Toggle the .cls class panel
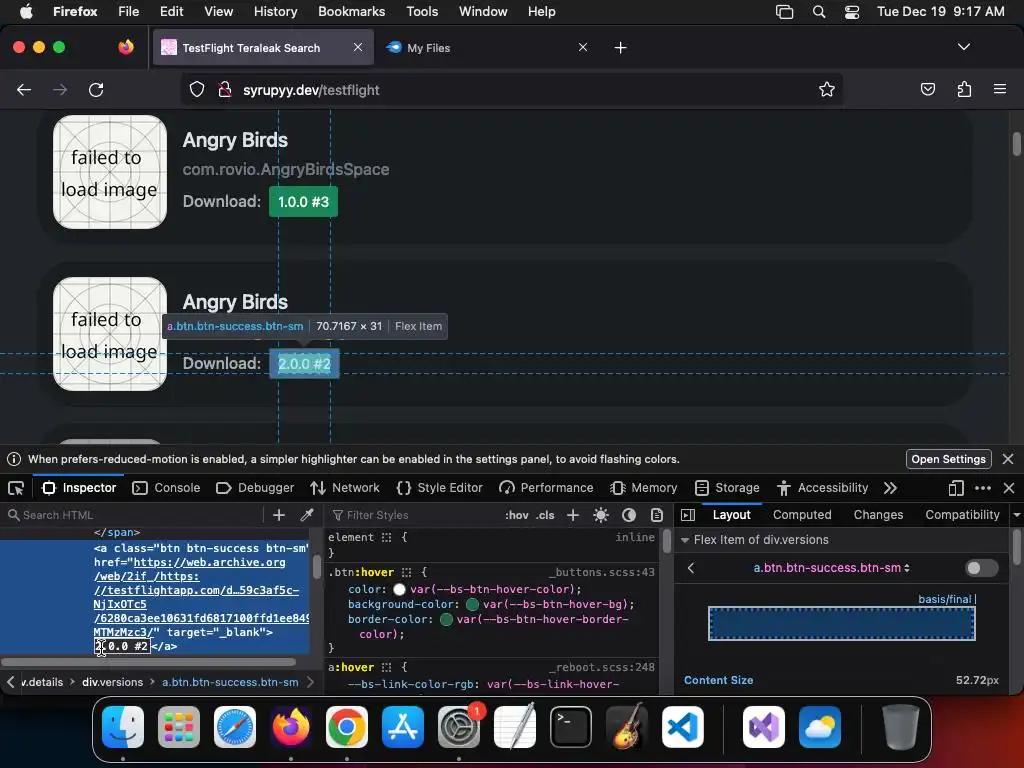Screen dimensions: 1024x768 coord(545,515)
